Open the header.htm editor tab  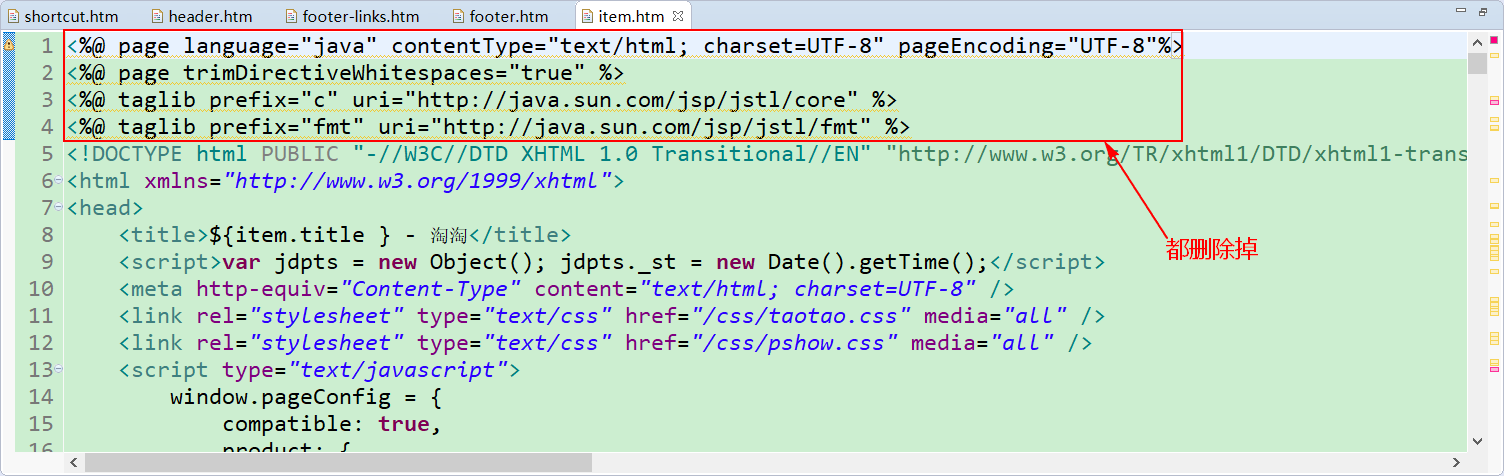(201, 16)
